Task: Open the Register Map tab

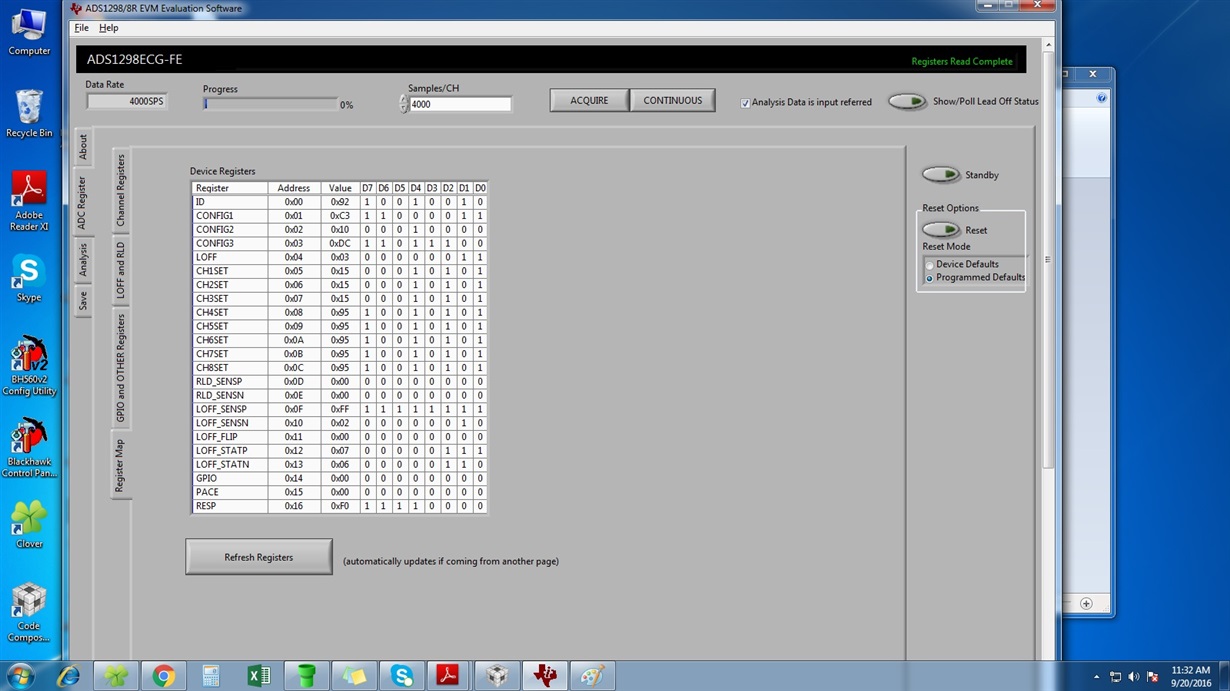Action: click(x=120, y=465)
